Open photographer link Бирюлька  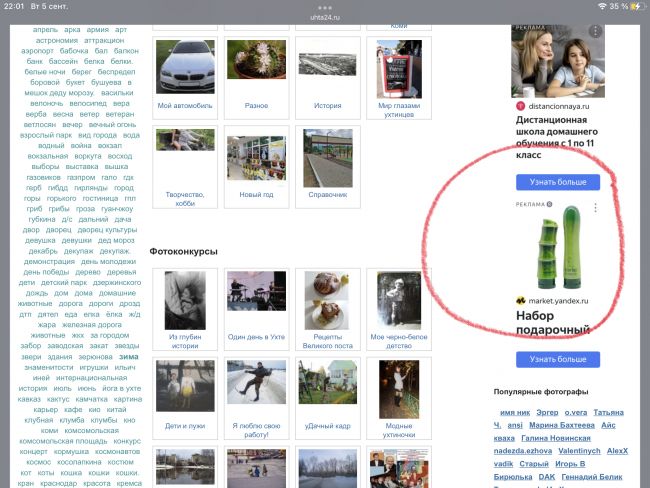click(513, 477)
